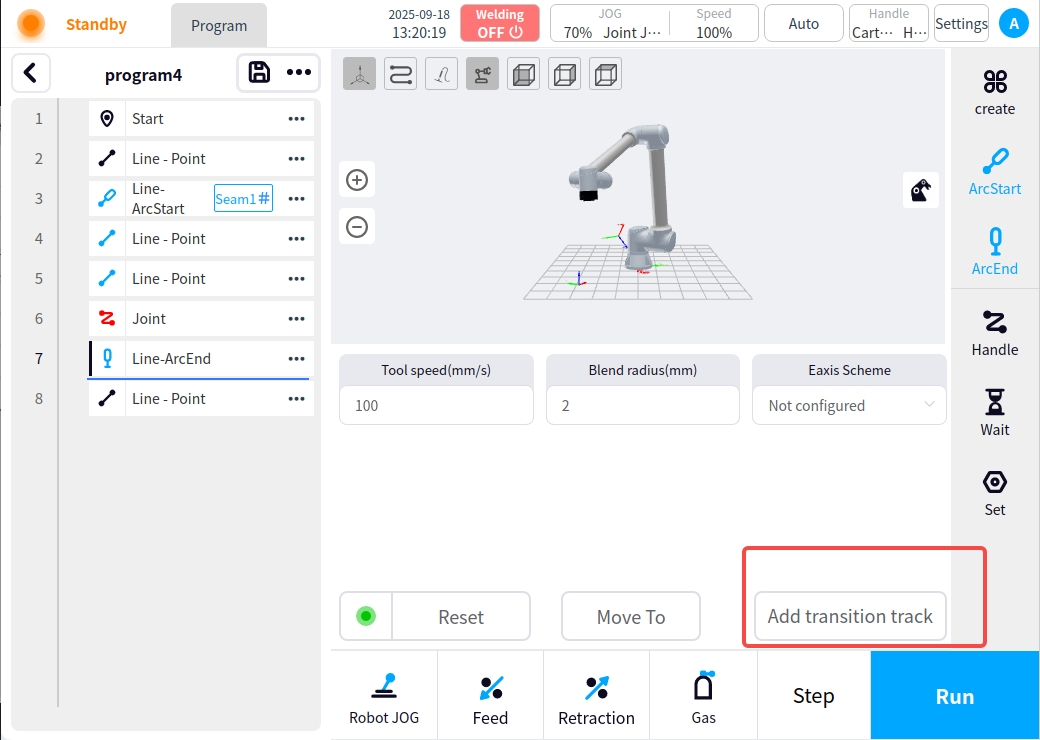Click the Set command icon
1040x740 pixels.
[995, 491]
